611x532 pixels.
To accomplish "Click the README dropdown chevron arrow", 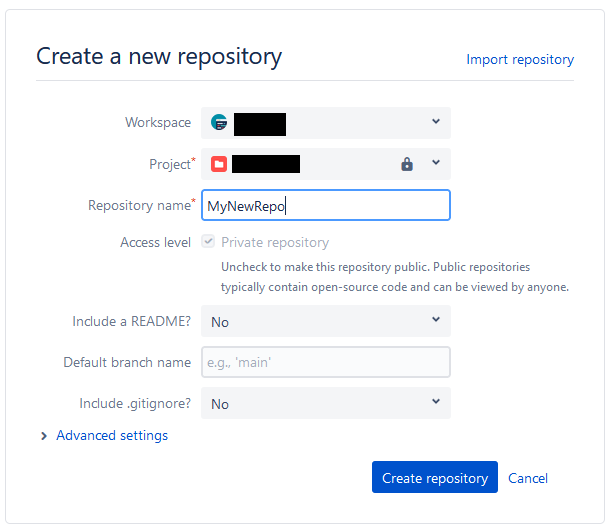I will 436,320.
